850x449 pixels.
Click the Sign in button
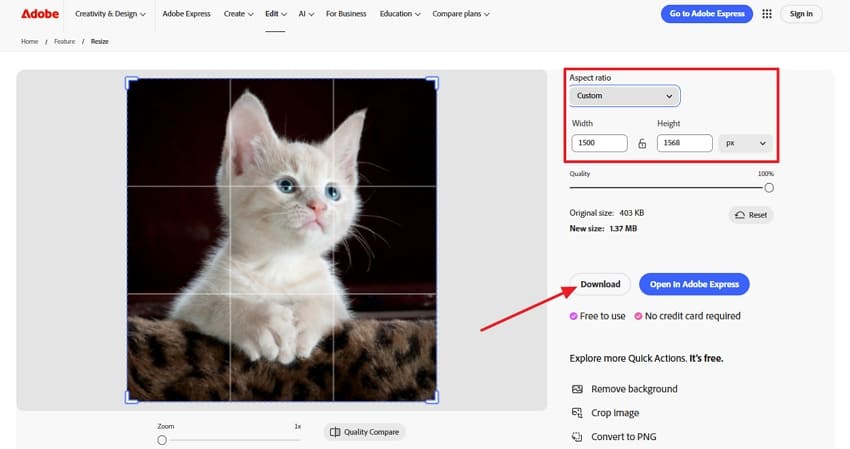point(801,14)
